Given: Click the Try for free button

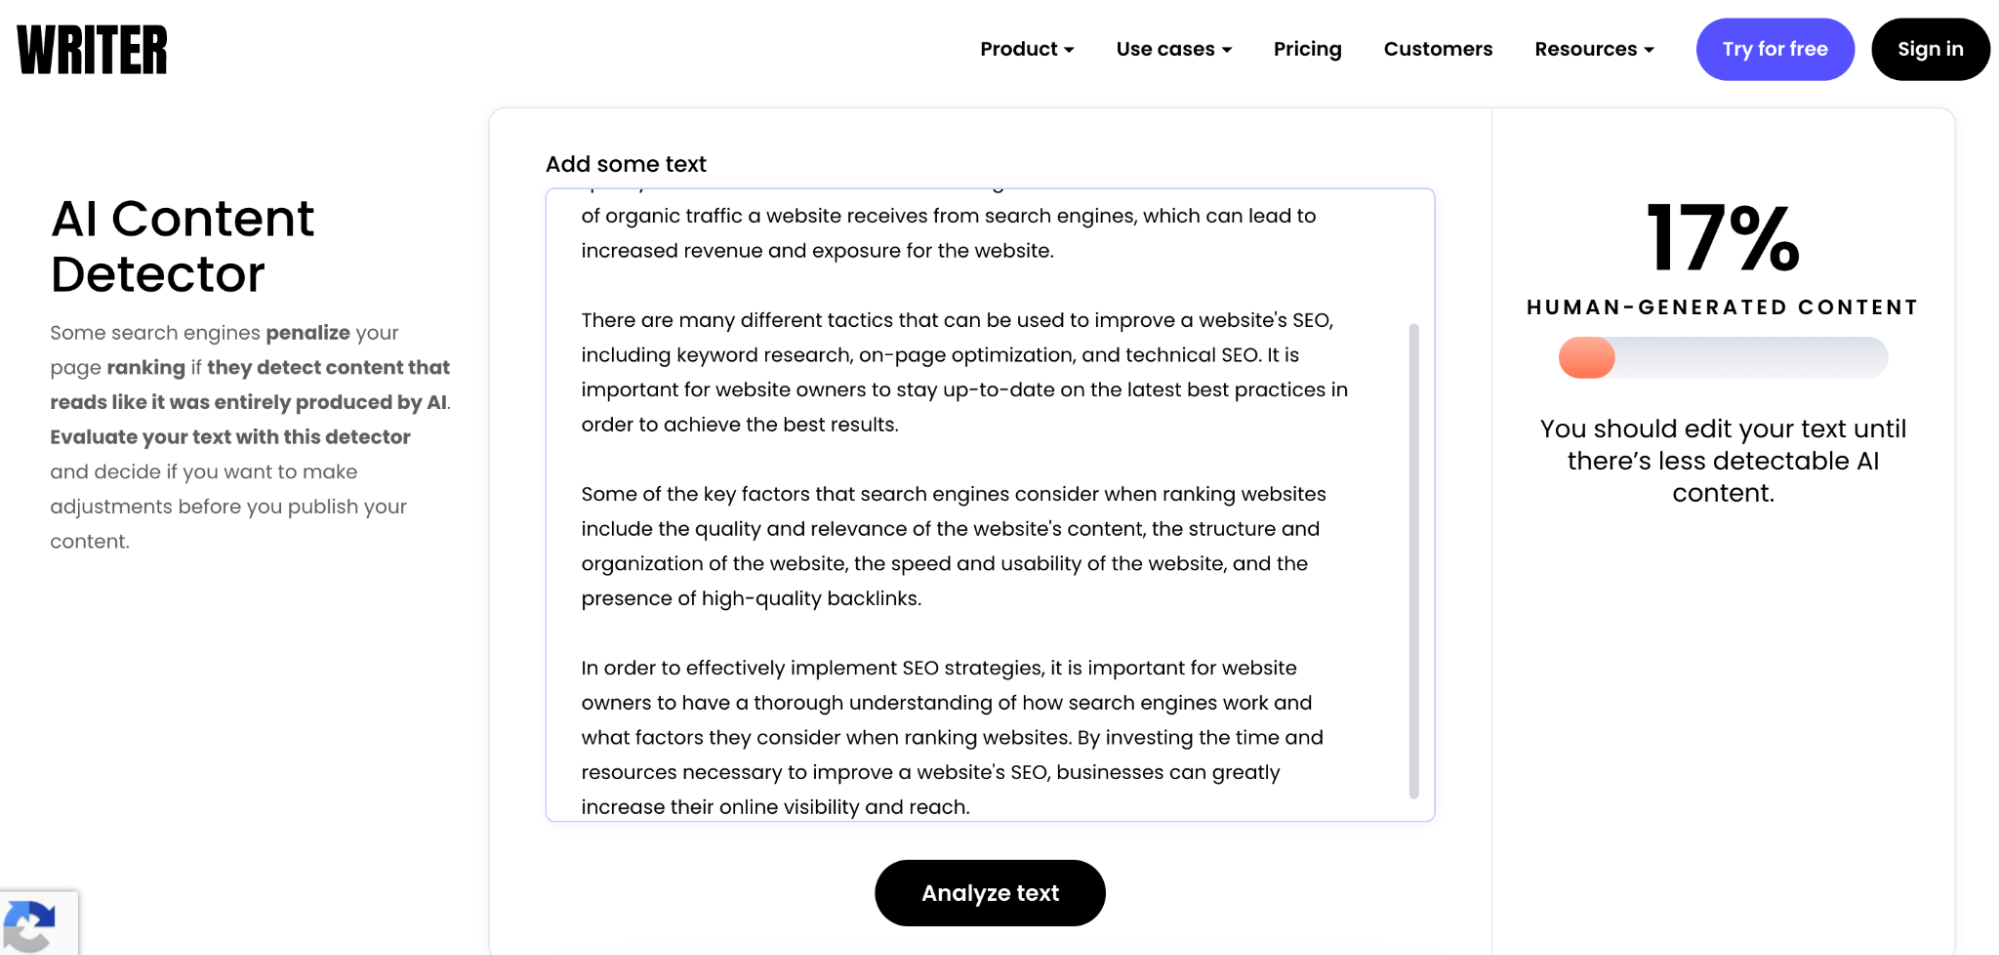Looking at the screenshot, I should tap(1775, 49).
